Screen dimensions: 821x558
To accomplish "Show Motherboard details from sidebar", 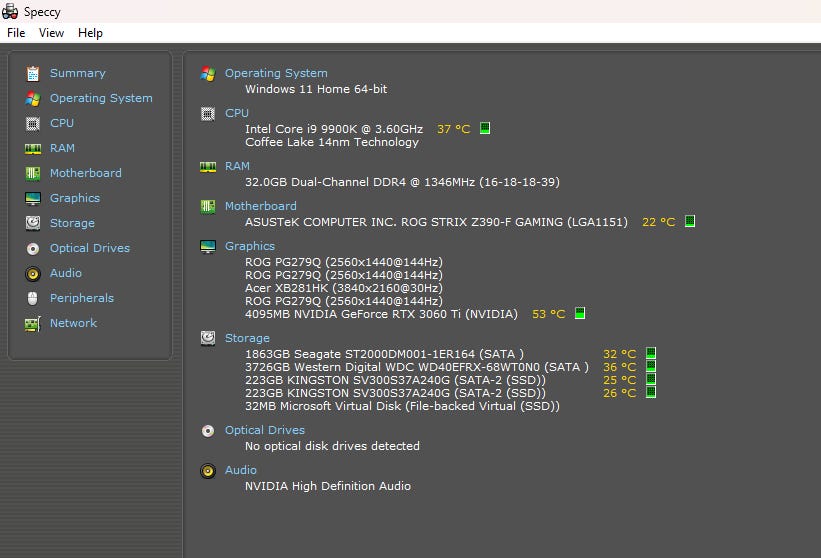I will point(85,173).
